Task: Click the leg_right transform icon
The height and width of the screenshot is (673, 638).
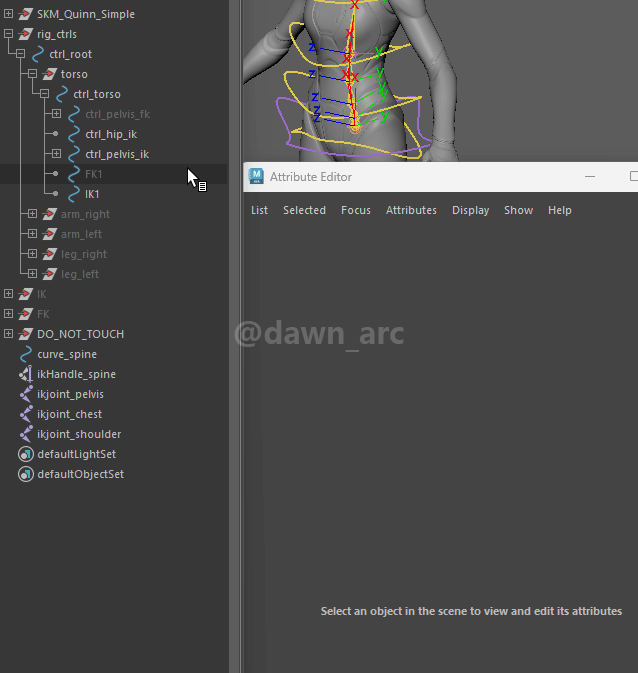Action: point(50,254)
